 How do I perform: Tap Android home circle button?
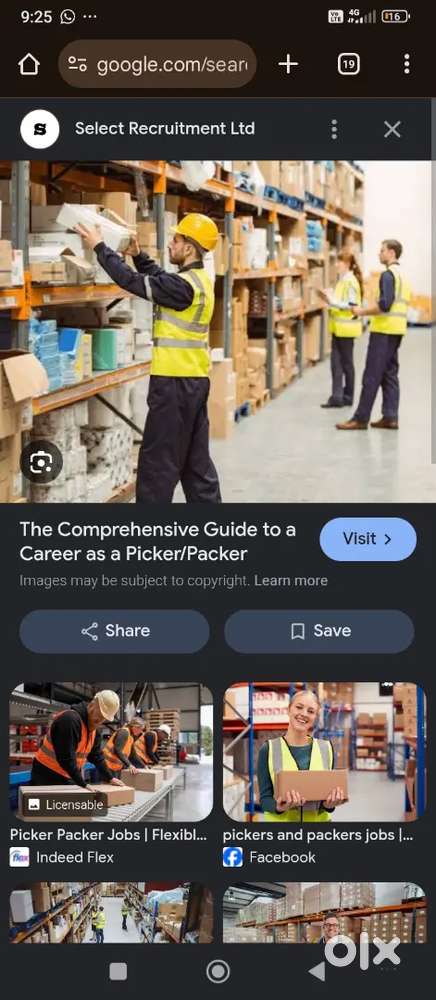(218, 971)
